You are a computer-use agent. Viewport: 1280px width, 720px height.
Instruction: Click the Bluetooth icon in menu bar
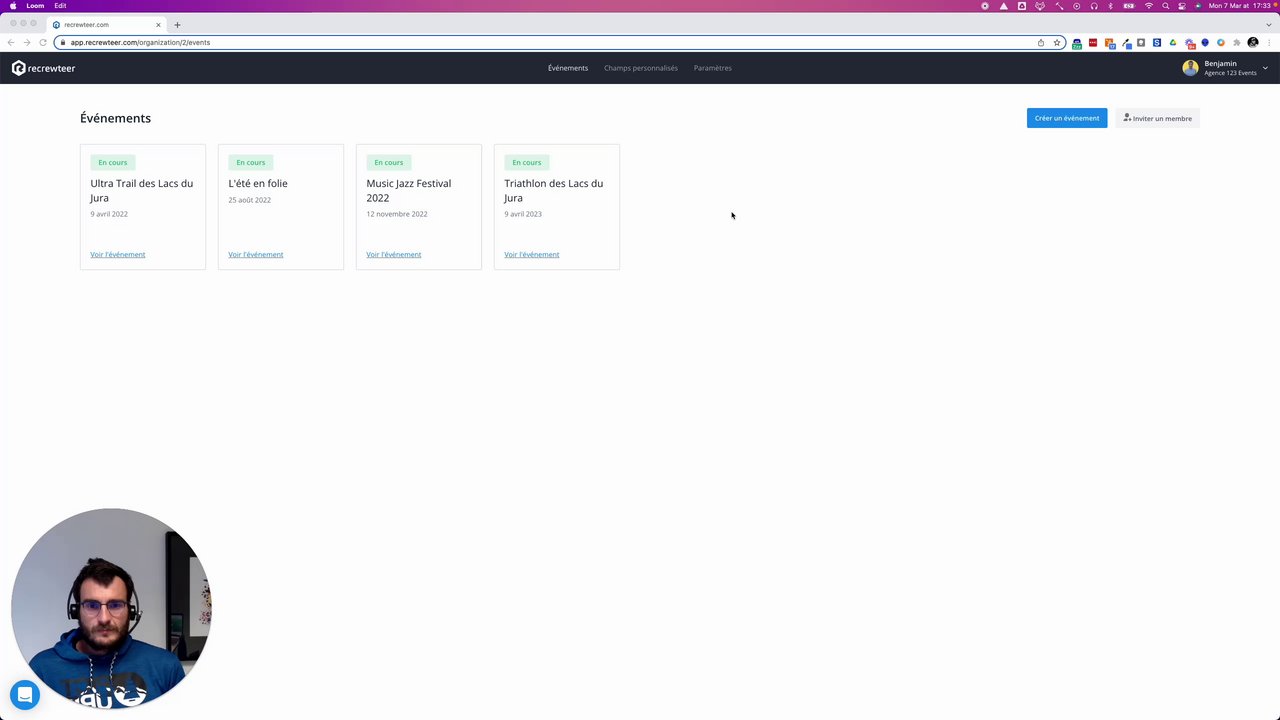pyautogui.click(x=1110, y=6)
